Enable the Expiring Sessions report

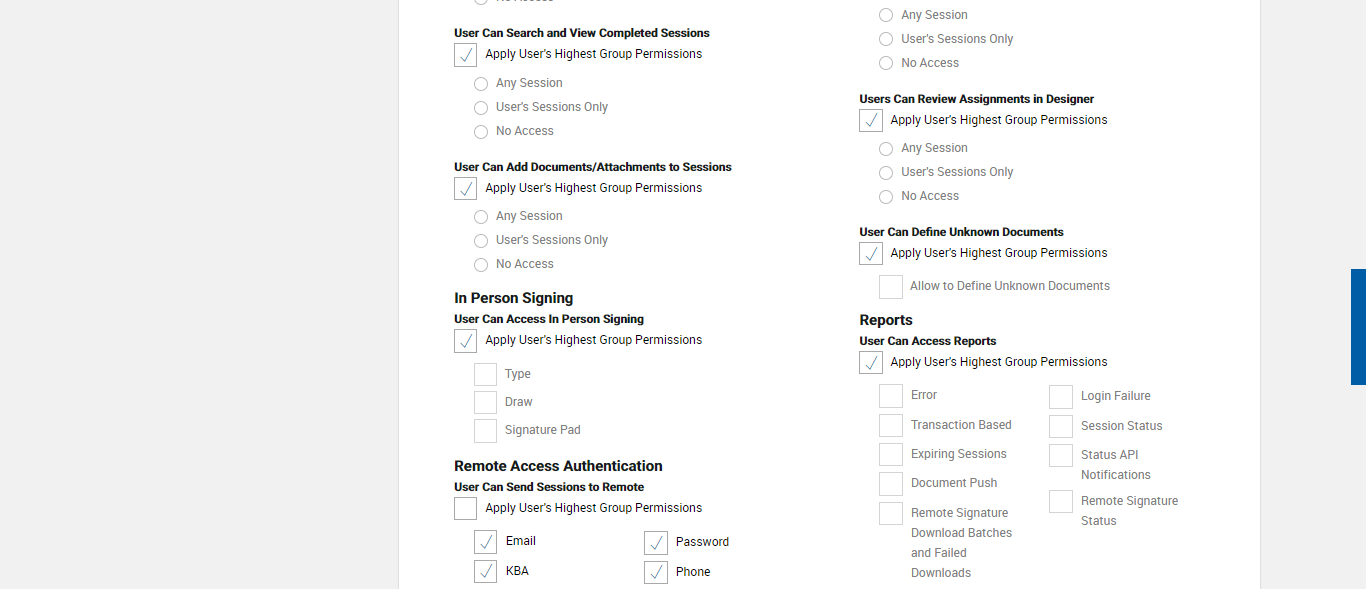[891, 455]
